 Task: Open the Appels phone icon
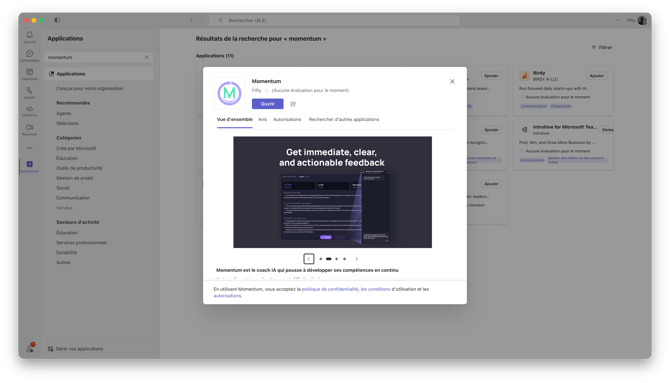click(29, 91)
